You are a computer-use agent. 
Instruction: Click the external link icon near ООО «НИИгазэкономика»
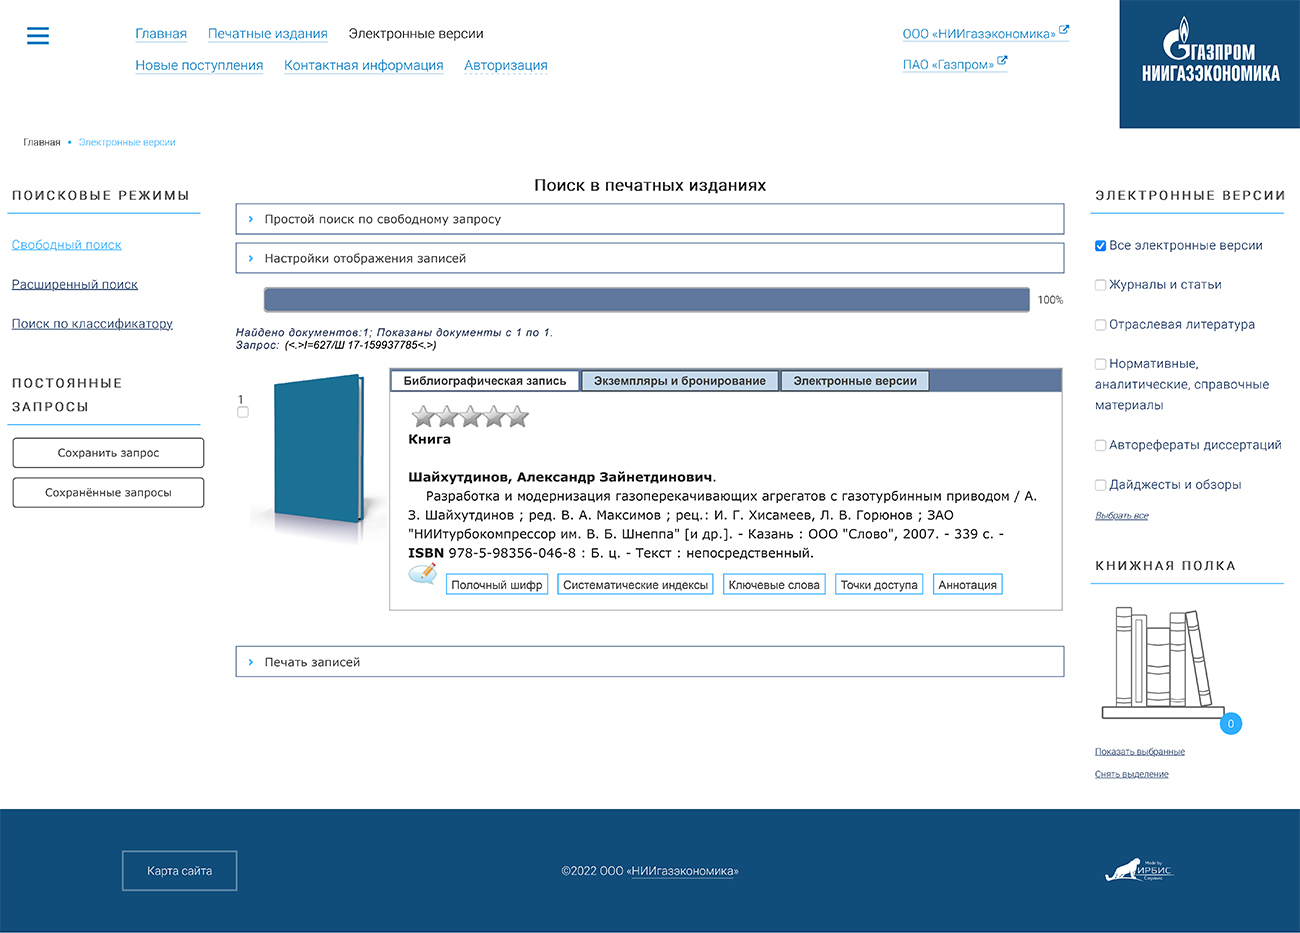1063,28
